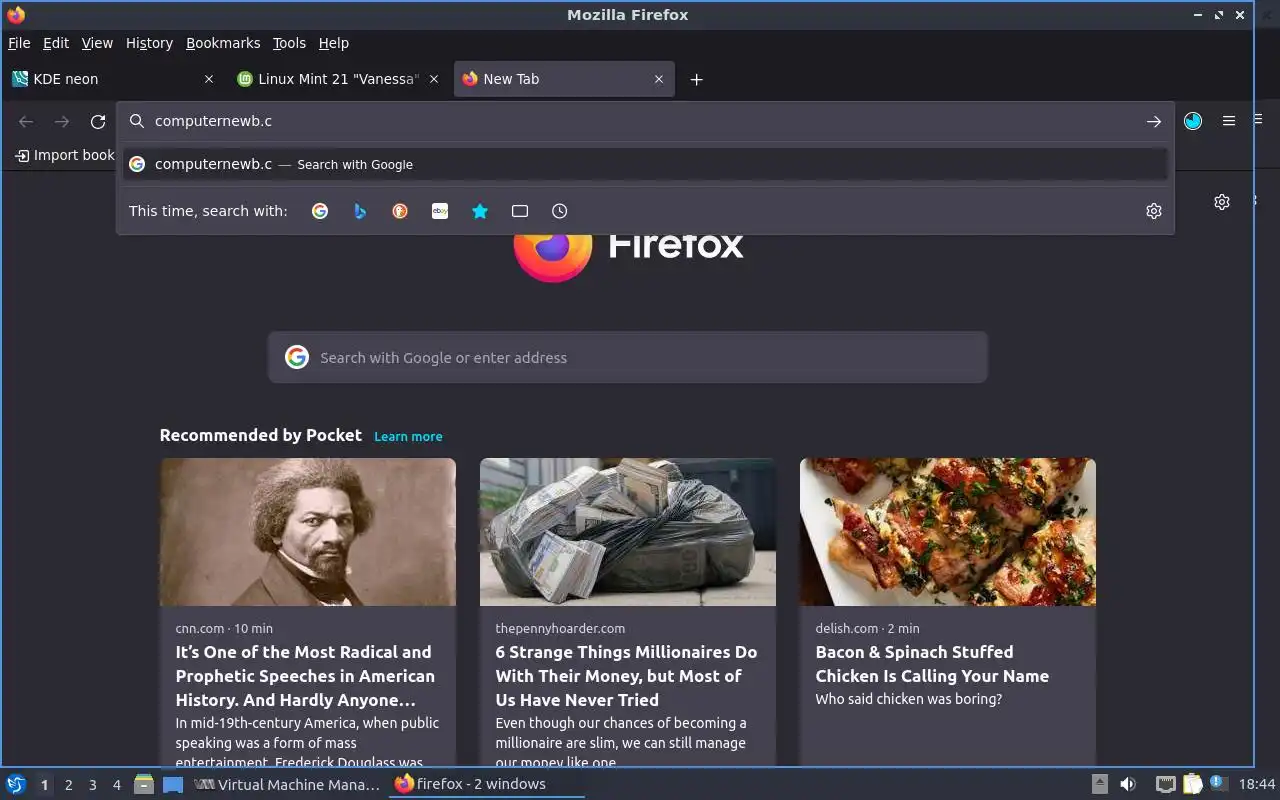This screenshot has width=1280, height=800.
Task: Search this time with DuckDuckGo icon
Action: 400,211
